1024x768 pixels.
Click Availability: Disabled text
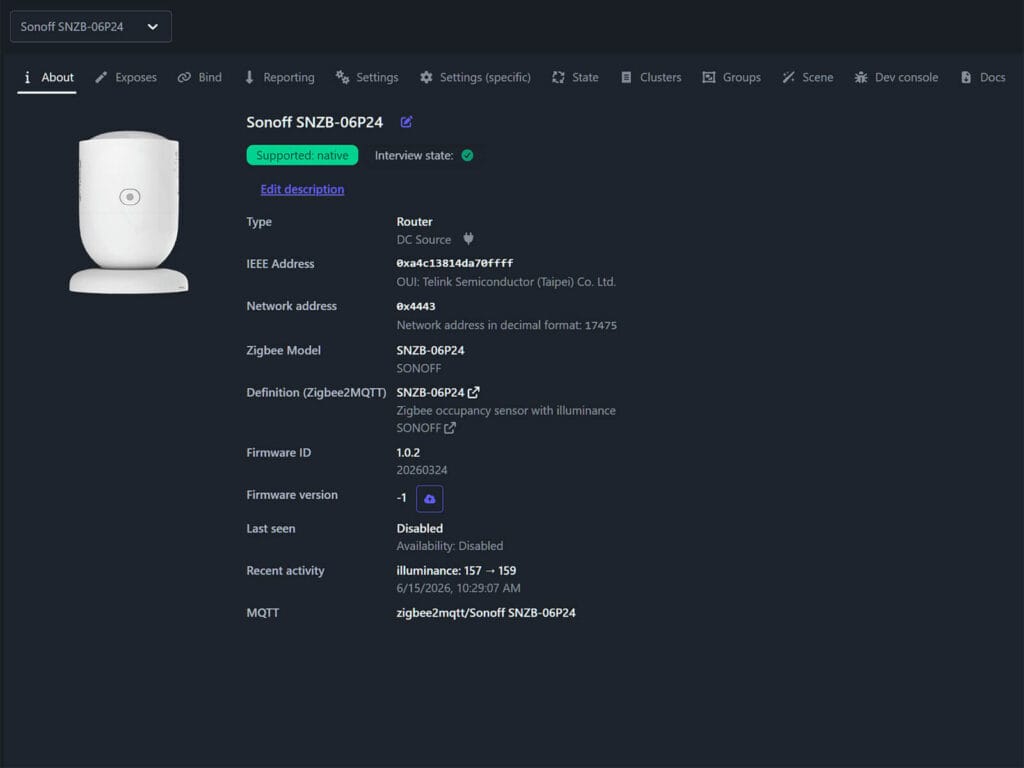tap(450, 546)
